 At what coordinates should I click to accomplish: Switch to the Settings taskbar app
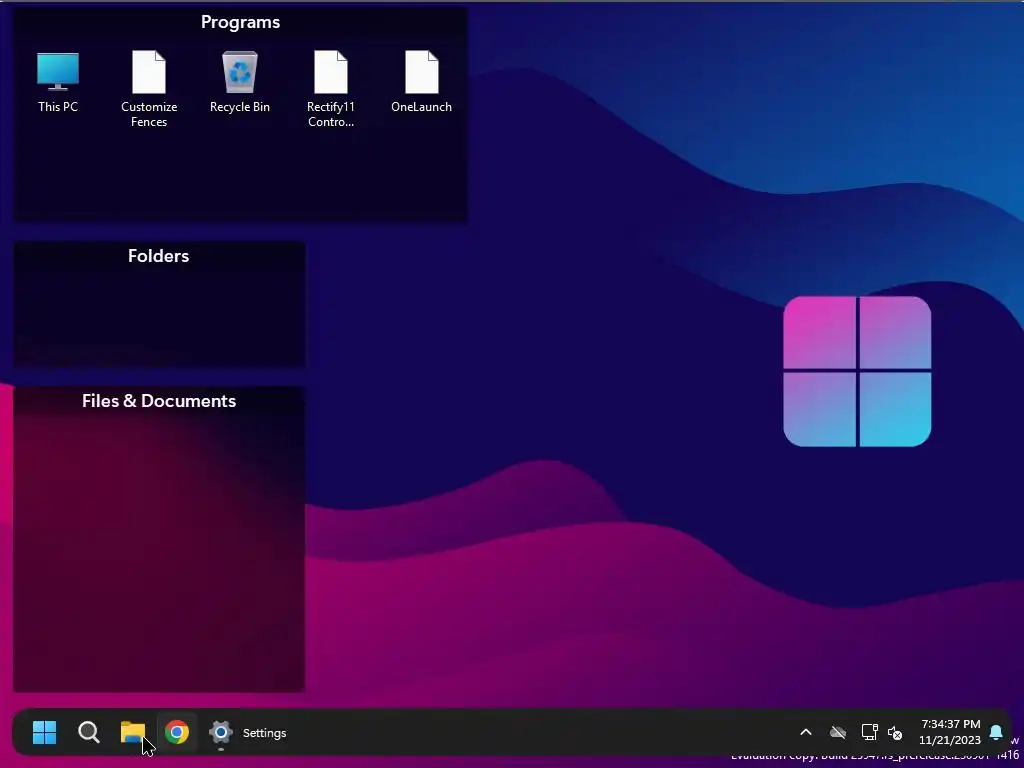[248, 733]
